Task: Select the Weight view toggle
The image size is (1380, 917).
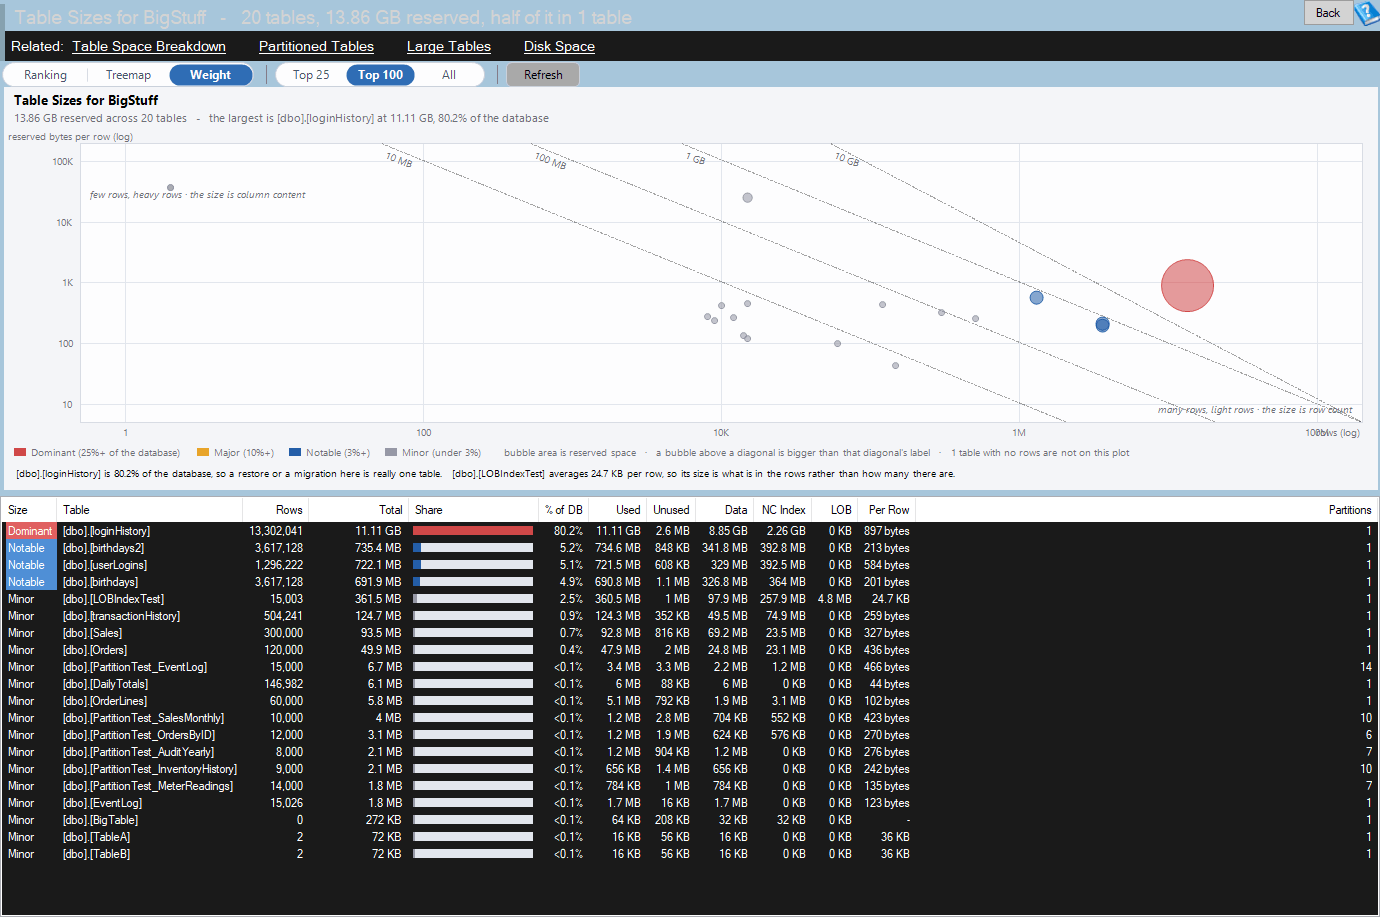Action: pyautogui.click(x=210, y=75)
